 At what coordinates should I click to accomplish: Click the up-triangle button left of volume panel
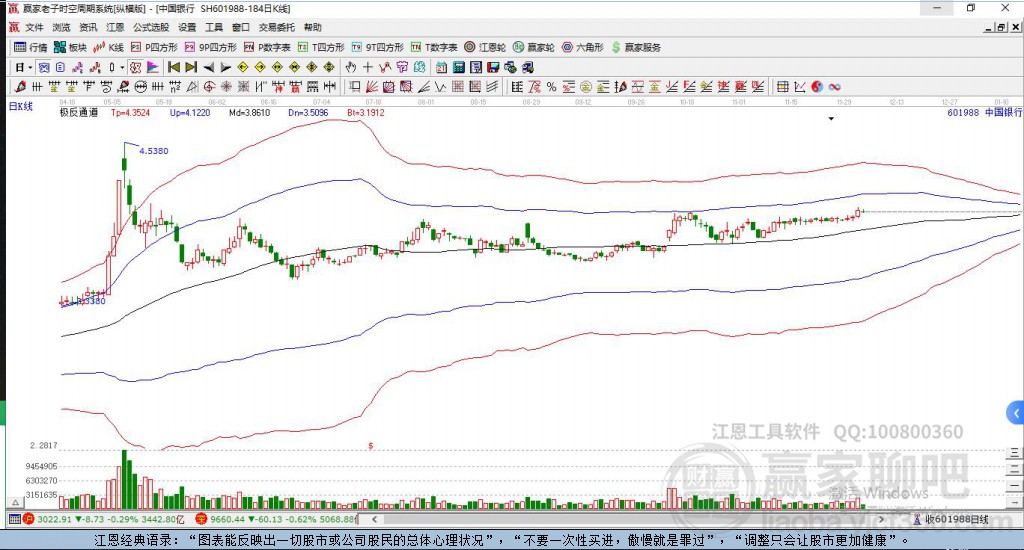pyautogui.click(x=16, y=502)
